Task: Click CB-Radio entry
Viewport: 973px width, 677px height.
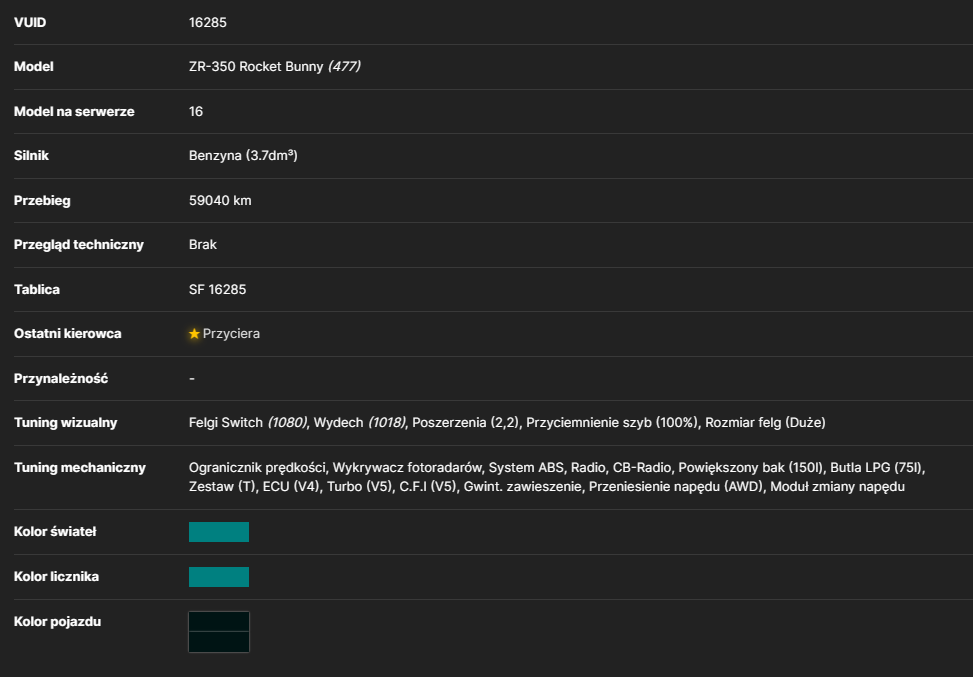Action: click(x=642, y=468)
